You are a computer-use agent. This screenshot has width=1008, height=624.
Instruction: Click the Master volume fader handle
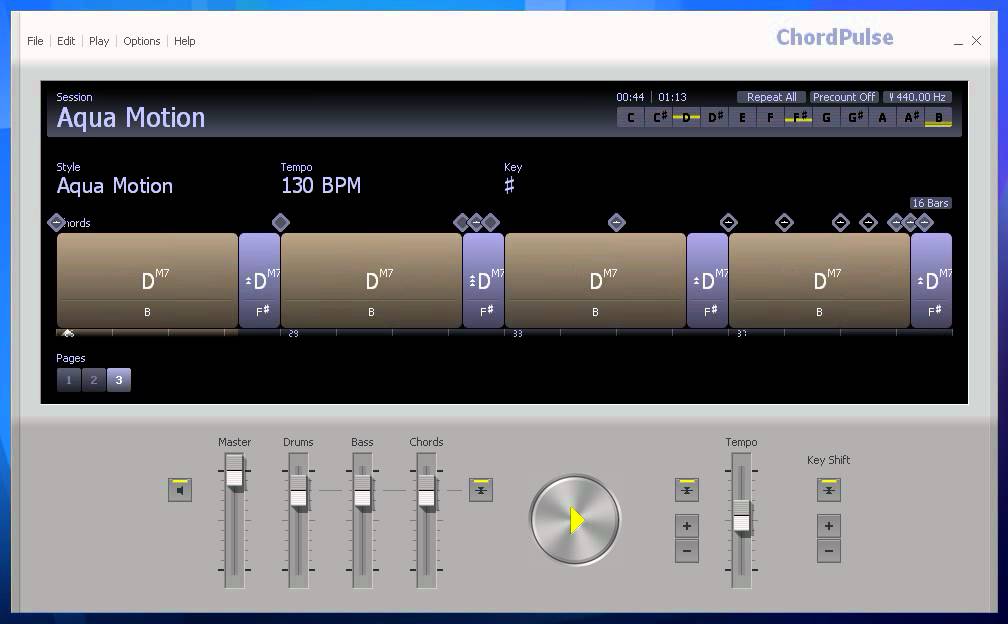point(234,472)
